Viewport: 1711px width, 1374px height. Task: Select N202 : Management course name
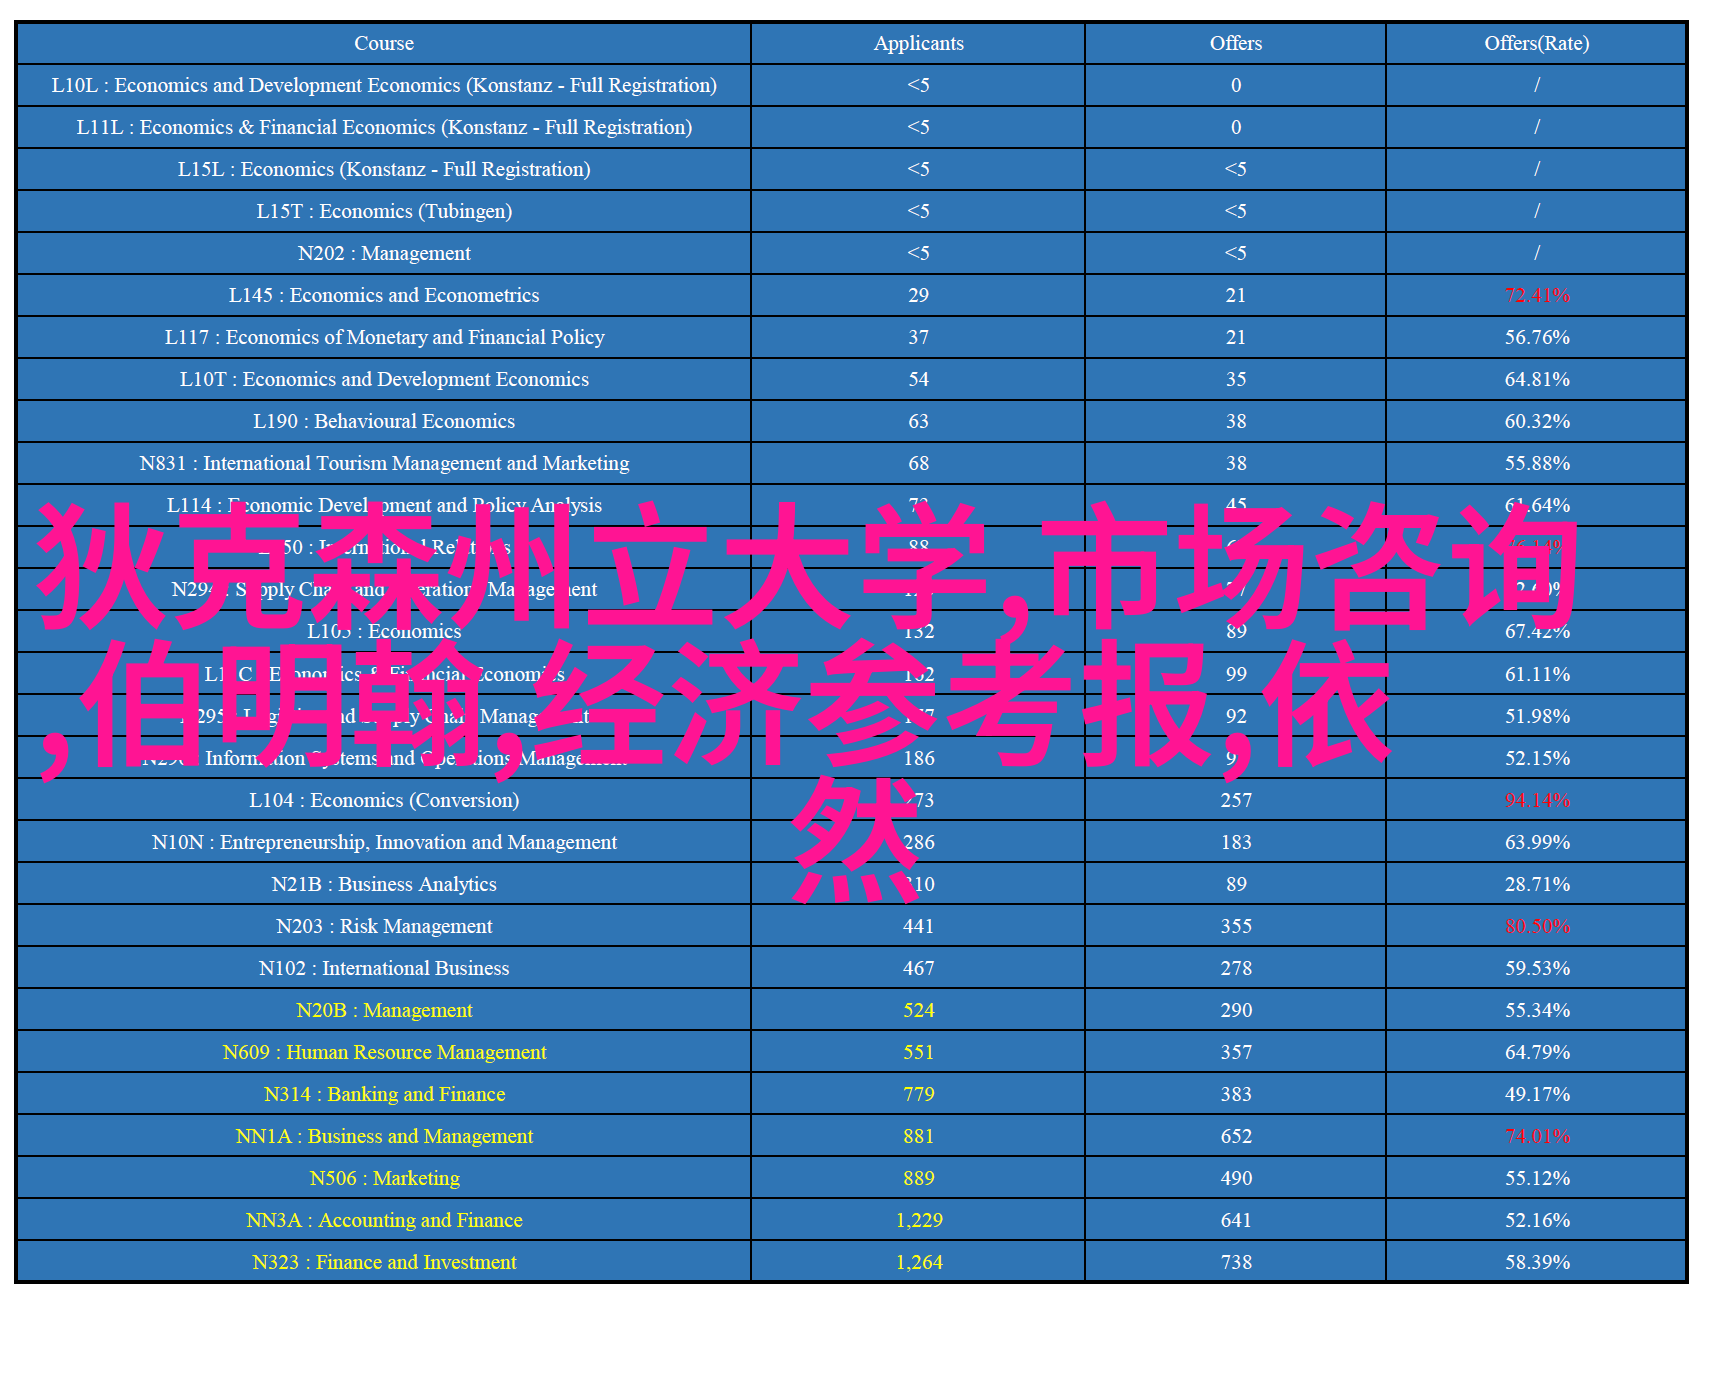pyautogui.click(x=384, y=253)
